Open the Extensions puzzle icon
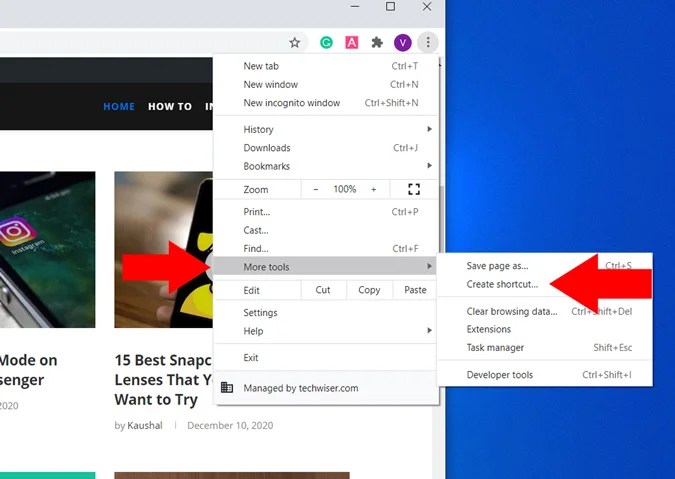 (377, 42)
